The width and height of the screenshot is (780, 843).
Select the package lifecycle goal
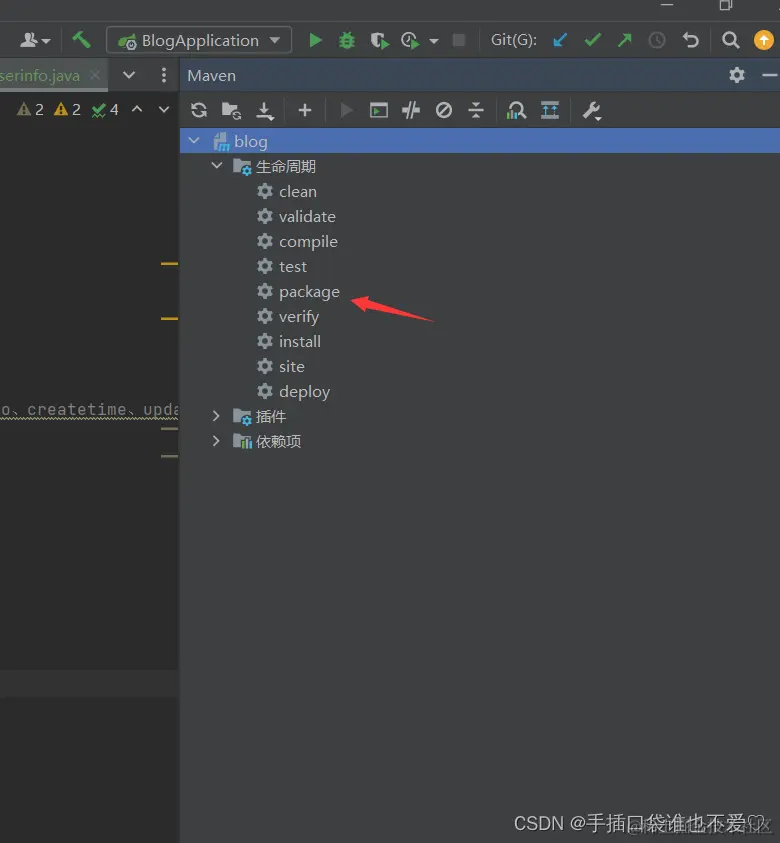pos(298,292)
